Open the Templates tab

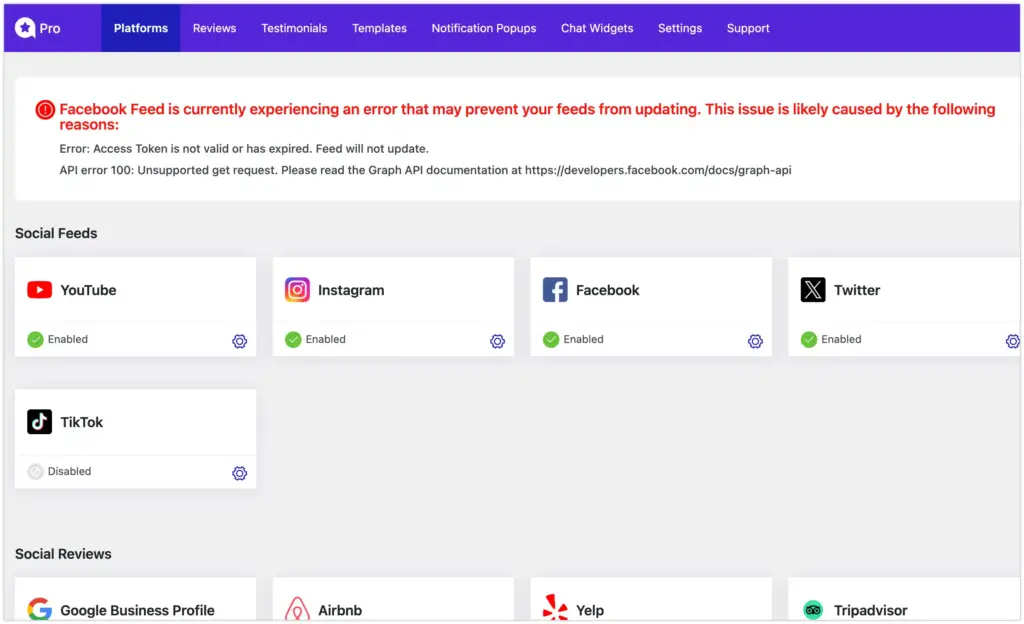coord(379,28)
